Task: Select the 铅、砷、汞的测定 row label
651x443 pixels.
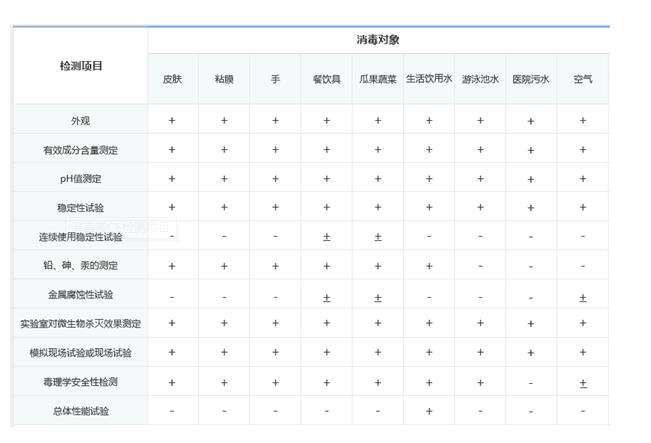Action: [x=80, y=266]
